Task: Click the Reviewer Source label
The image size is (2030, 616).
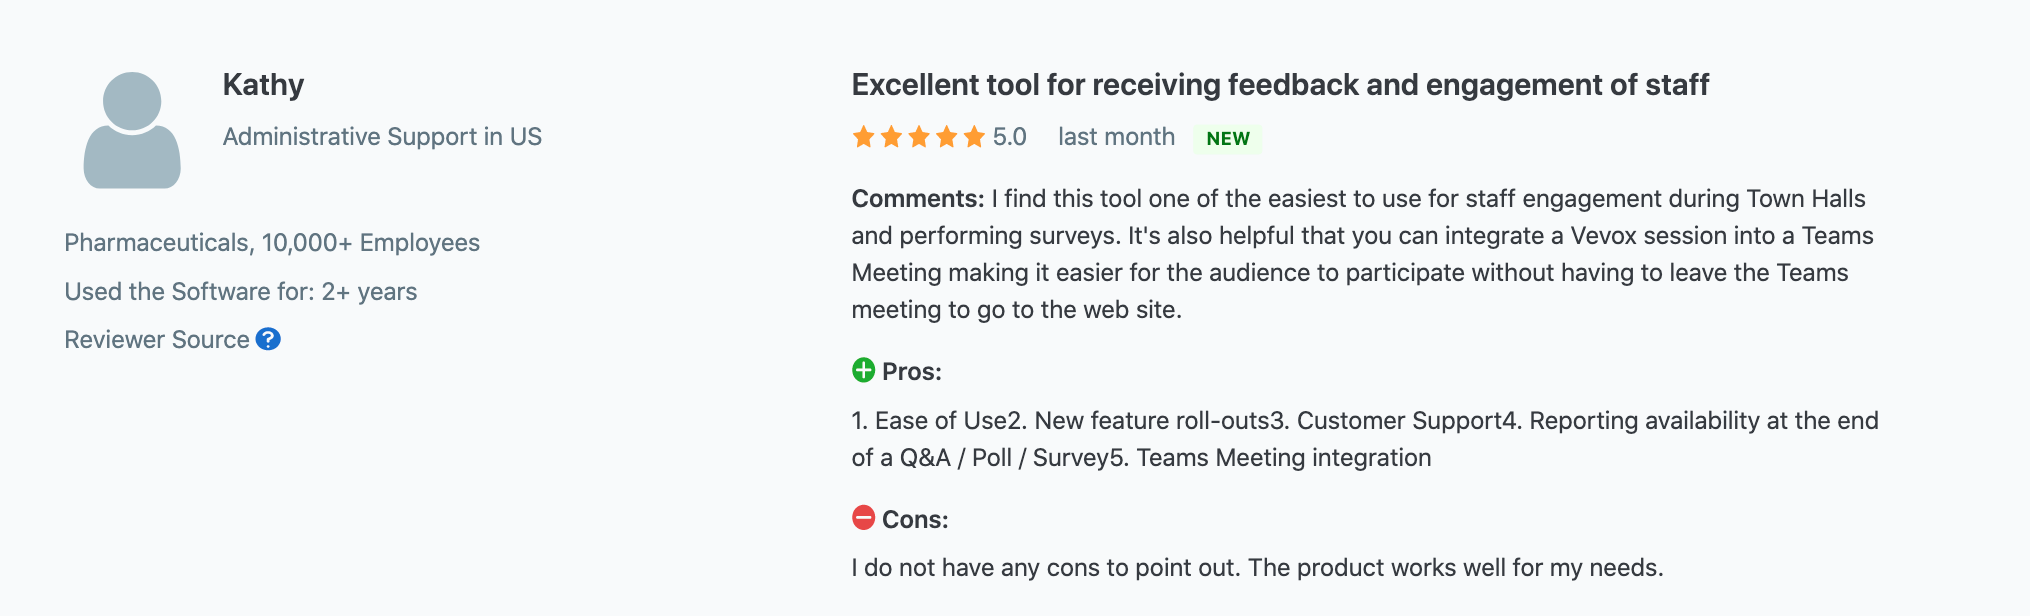Action: [157, 340]
